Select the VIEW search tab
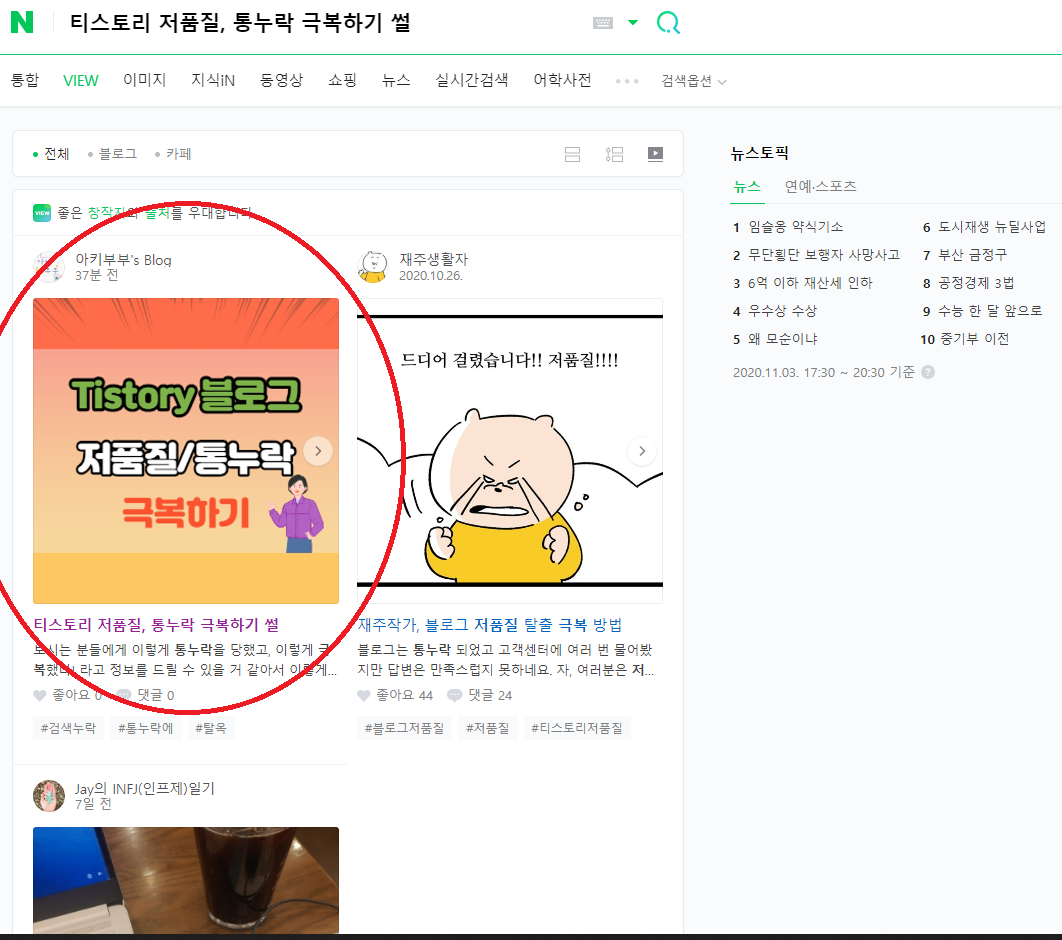 click(81, 81)
